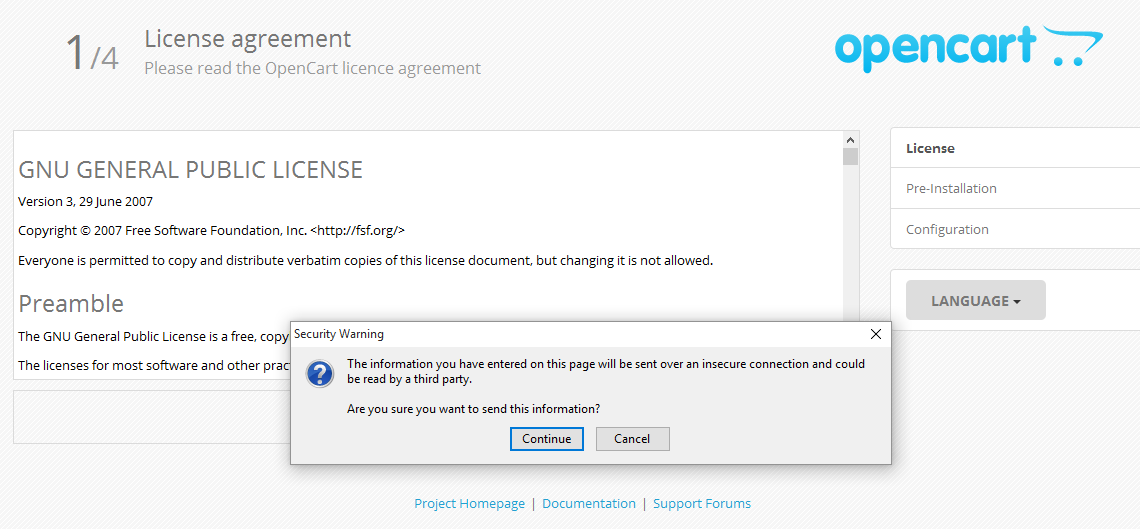Viewport: 1140px width, 529px height.
Task: Click the license scrollbar up arrow
Action: coord(850,139)
